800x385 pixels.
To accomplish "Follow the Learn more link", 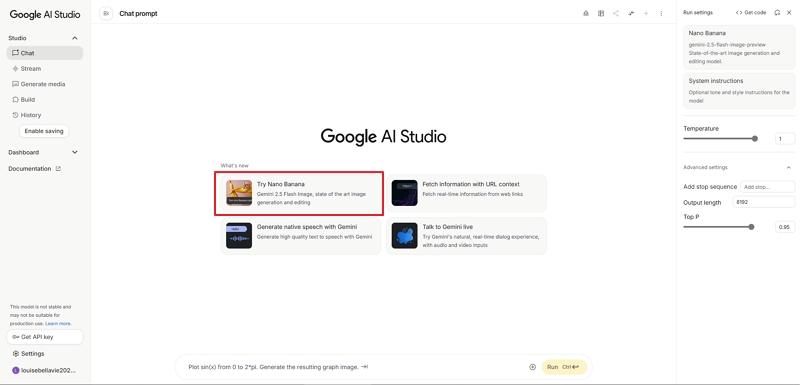I will coord(58,323).
